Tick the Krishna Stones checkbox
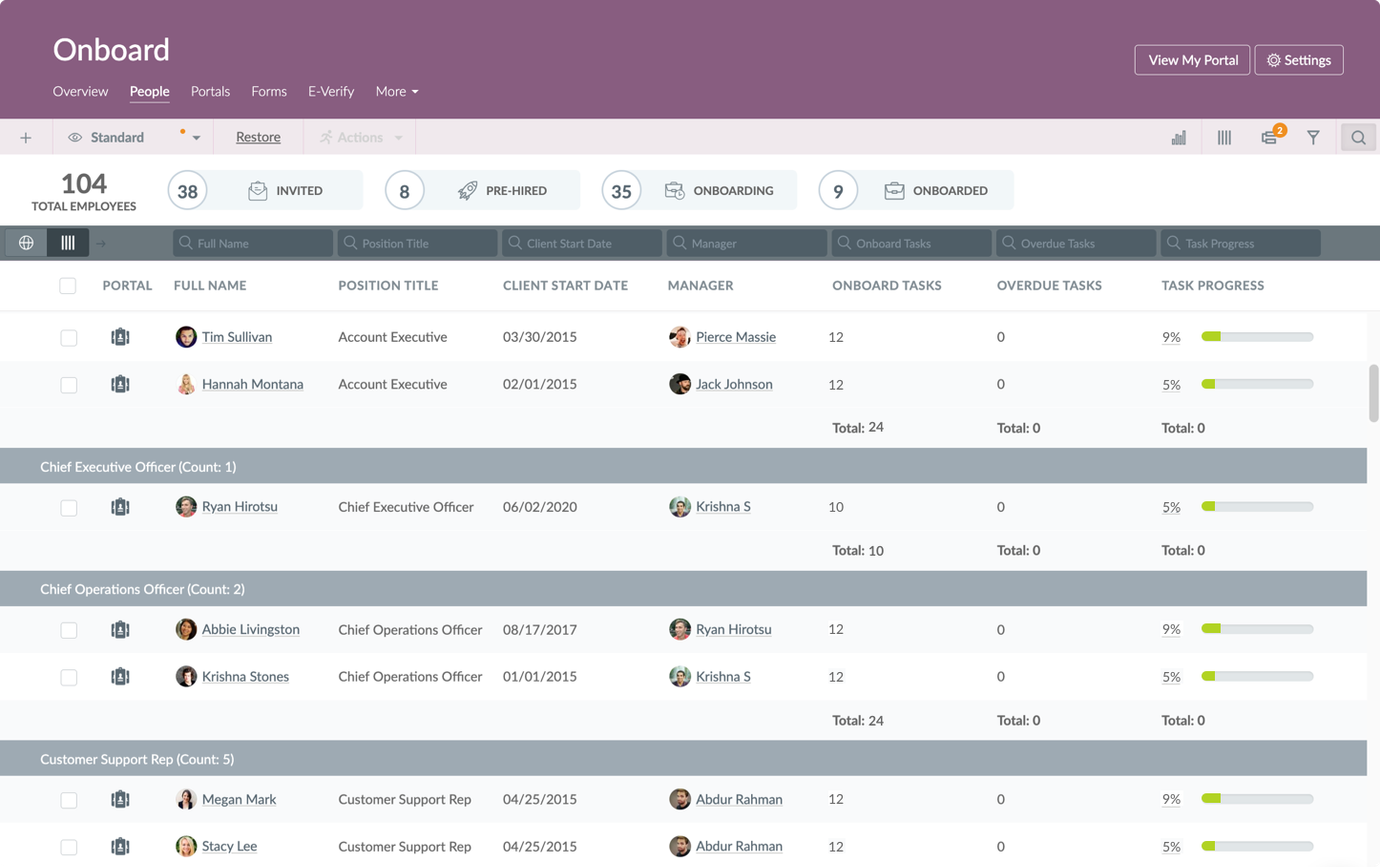Viewport: 1380px width, 867px height. pyautogui.click(x=68, y=677)
